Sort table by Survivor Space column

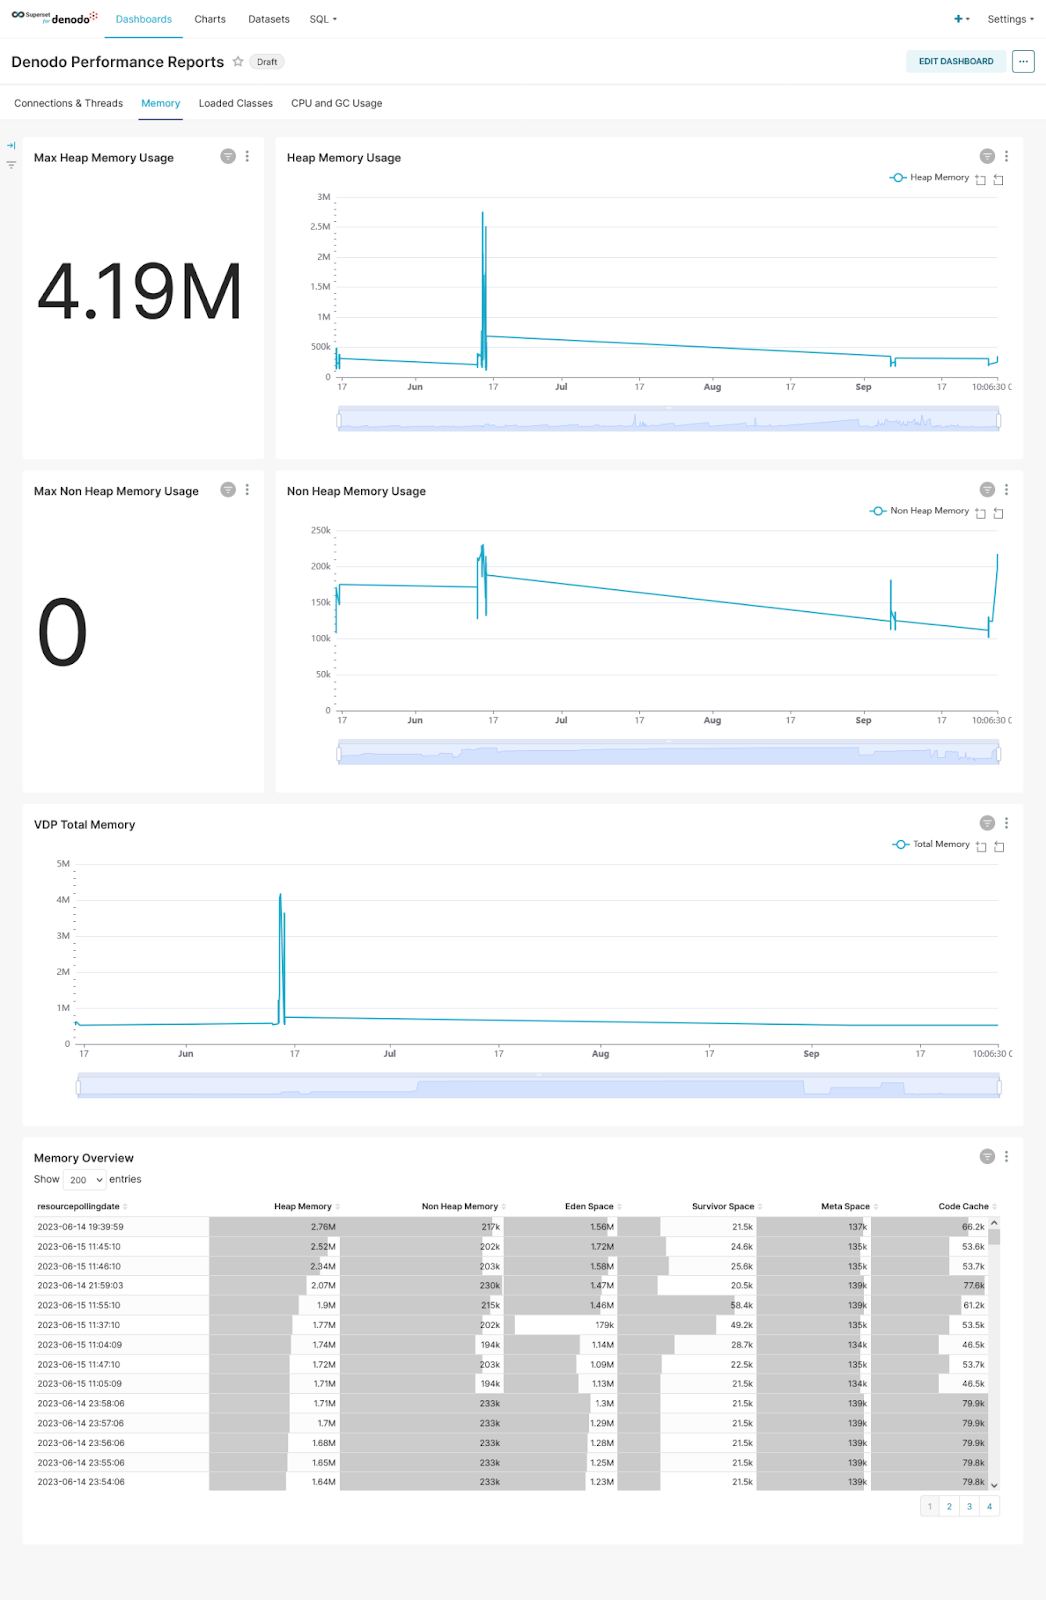pos(727,1207)
